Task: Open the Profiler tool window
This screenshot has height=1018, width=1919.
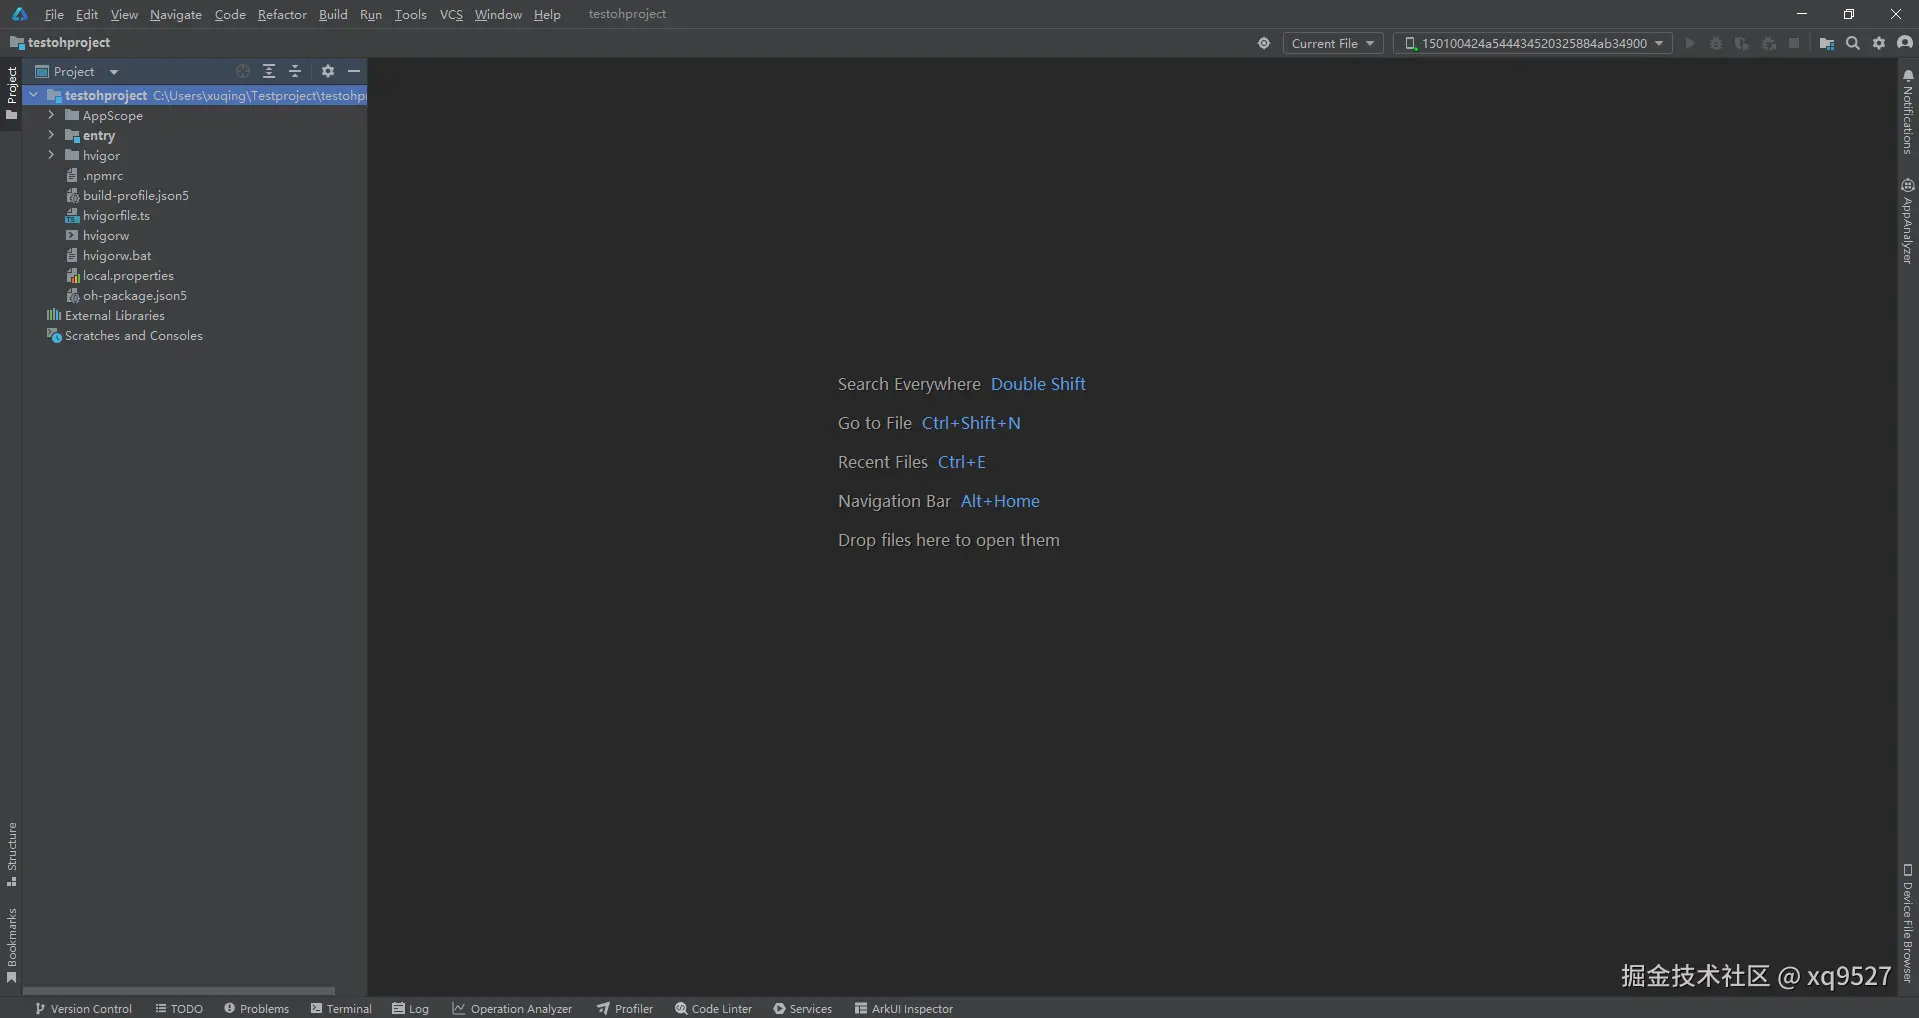Action: click(625, 1008)
